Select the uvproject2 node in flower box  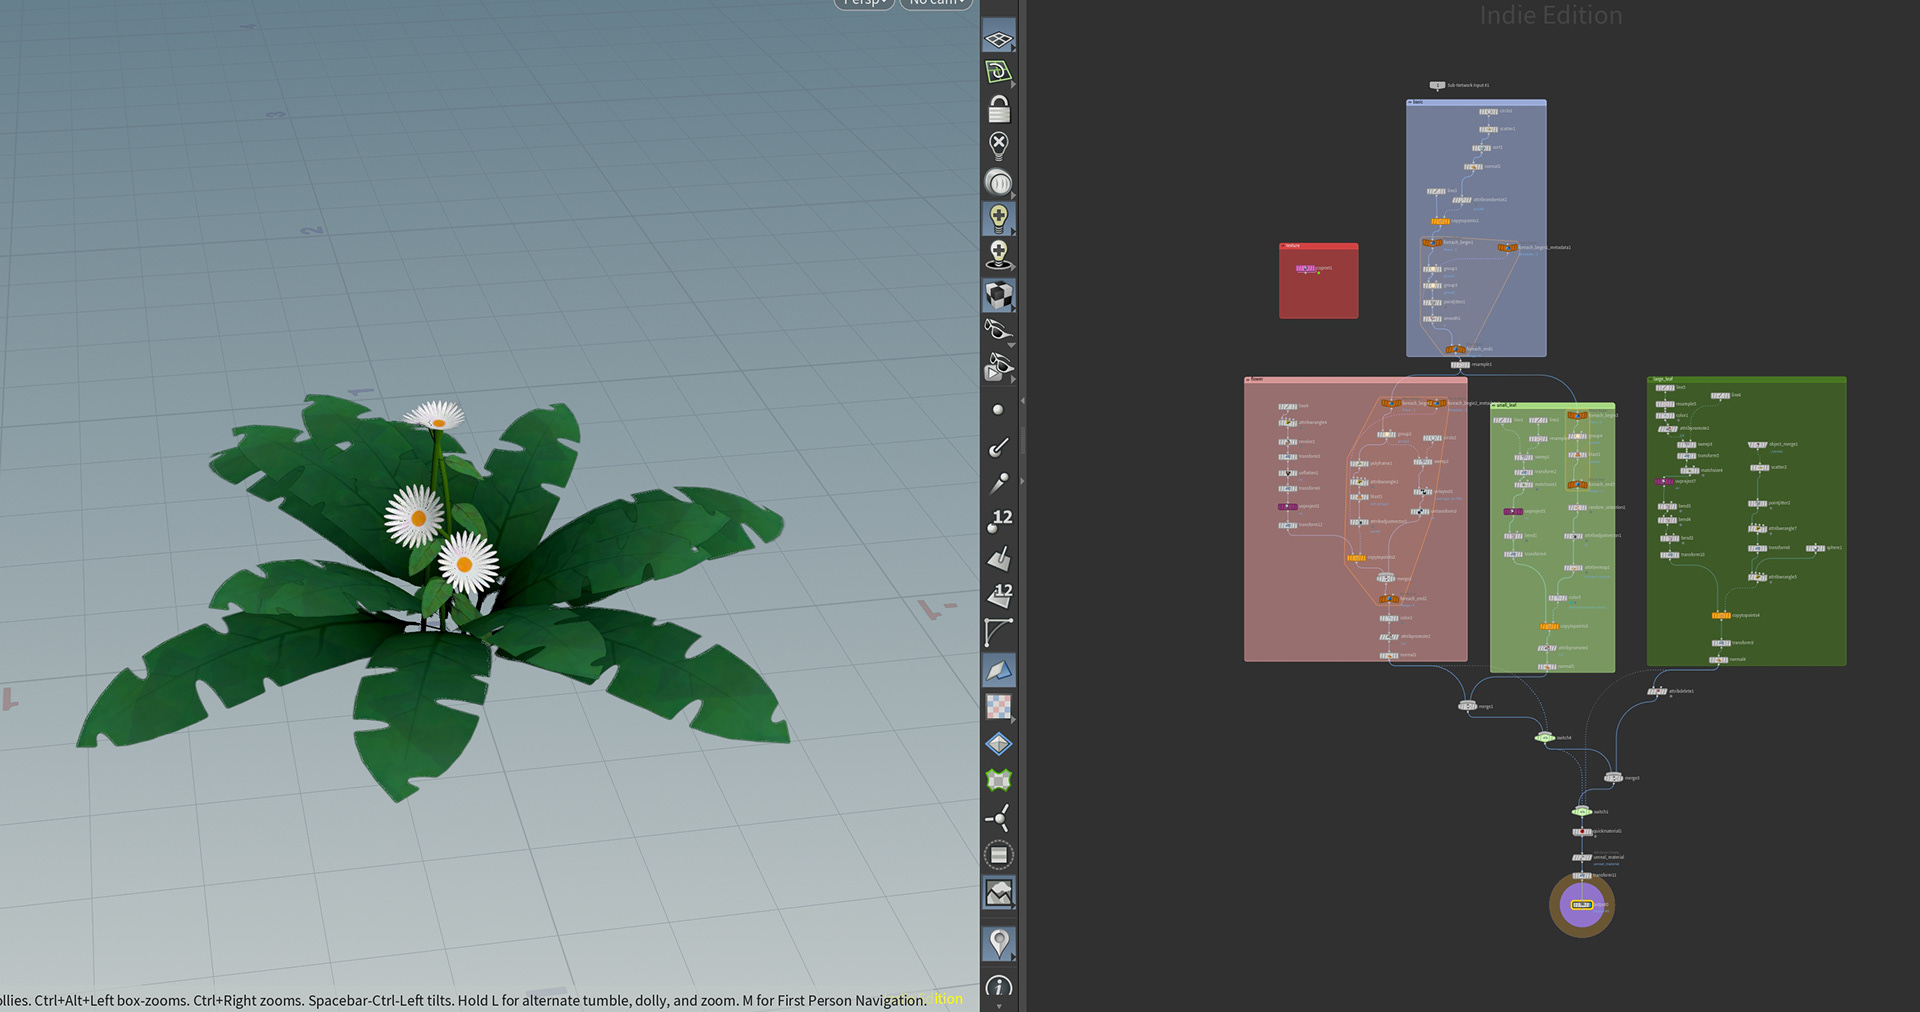tap(1287, 507)
